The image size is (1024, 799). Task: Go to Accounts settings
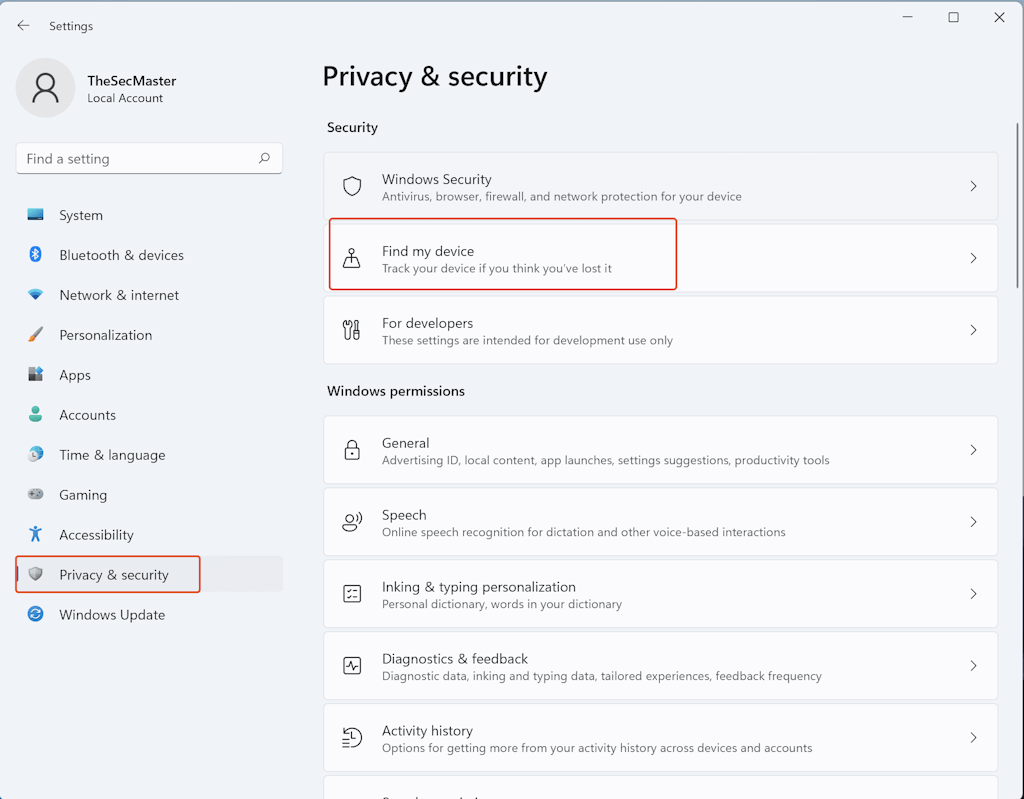coord(150,415)
